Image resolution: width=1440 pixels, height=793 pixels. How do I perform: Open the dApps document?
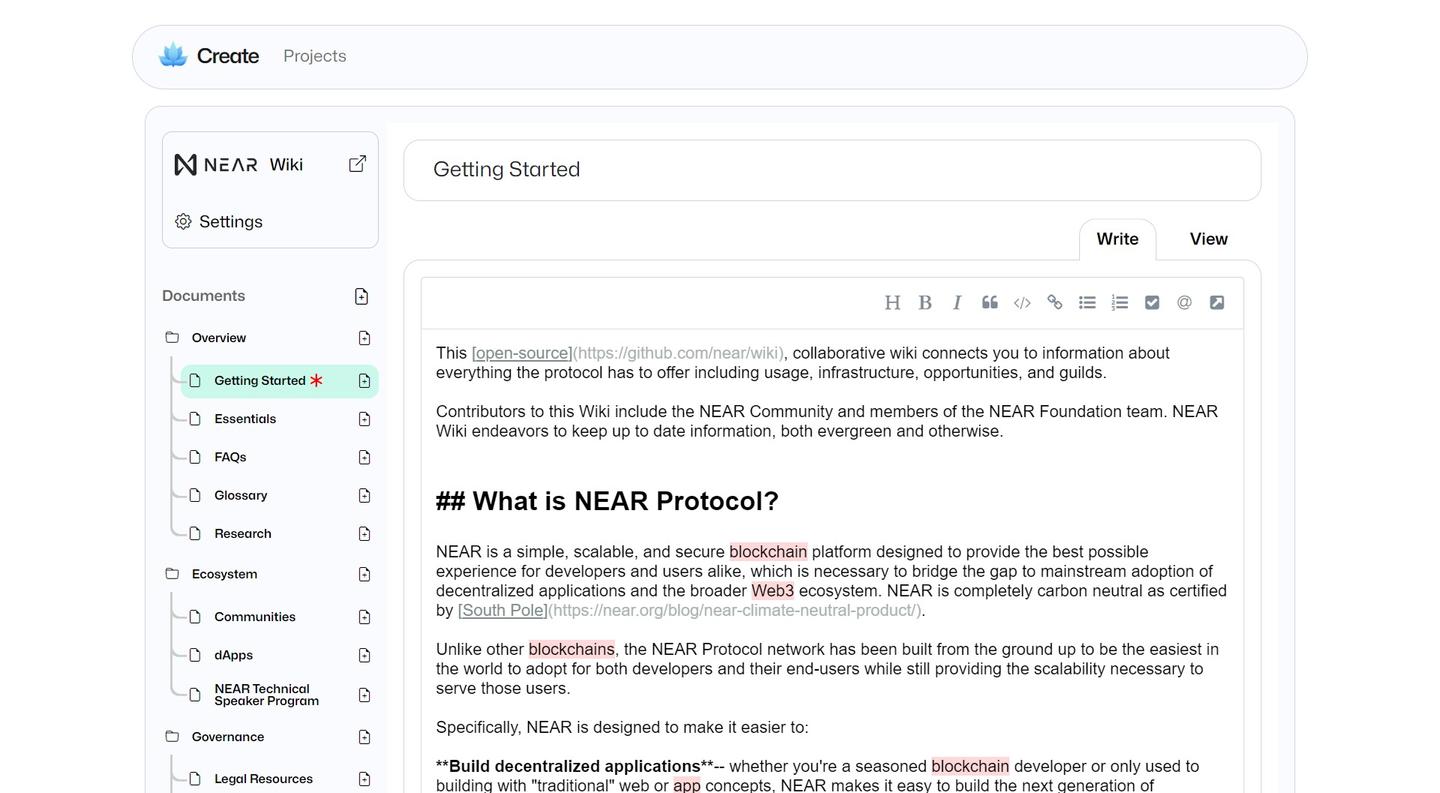233,655
